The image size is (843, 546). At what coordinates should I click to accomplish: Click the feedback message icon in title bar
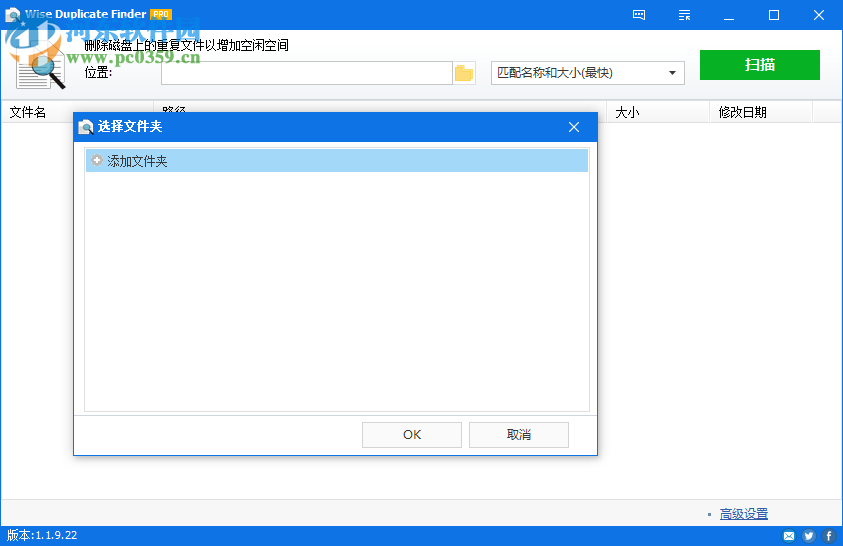(639, 15)
